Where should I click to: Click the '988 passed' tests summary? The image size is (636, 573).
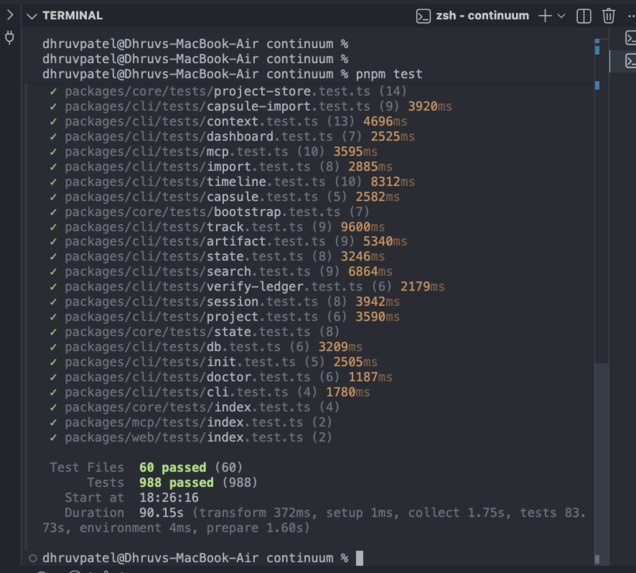click(x=176, y=483)
